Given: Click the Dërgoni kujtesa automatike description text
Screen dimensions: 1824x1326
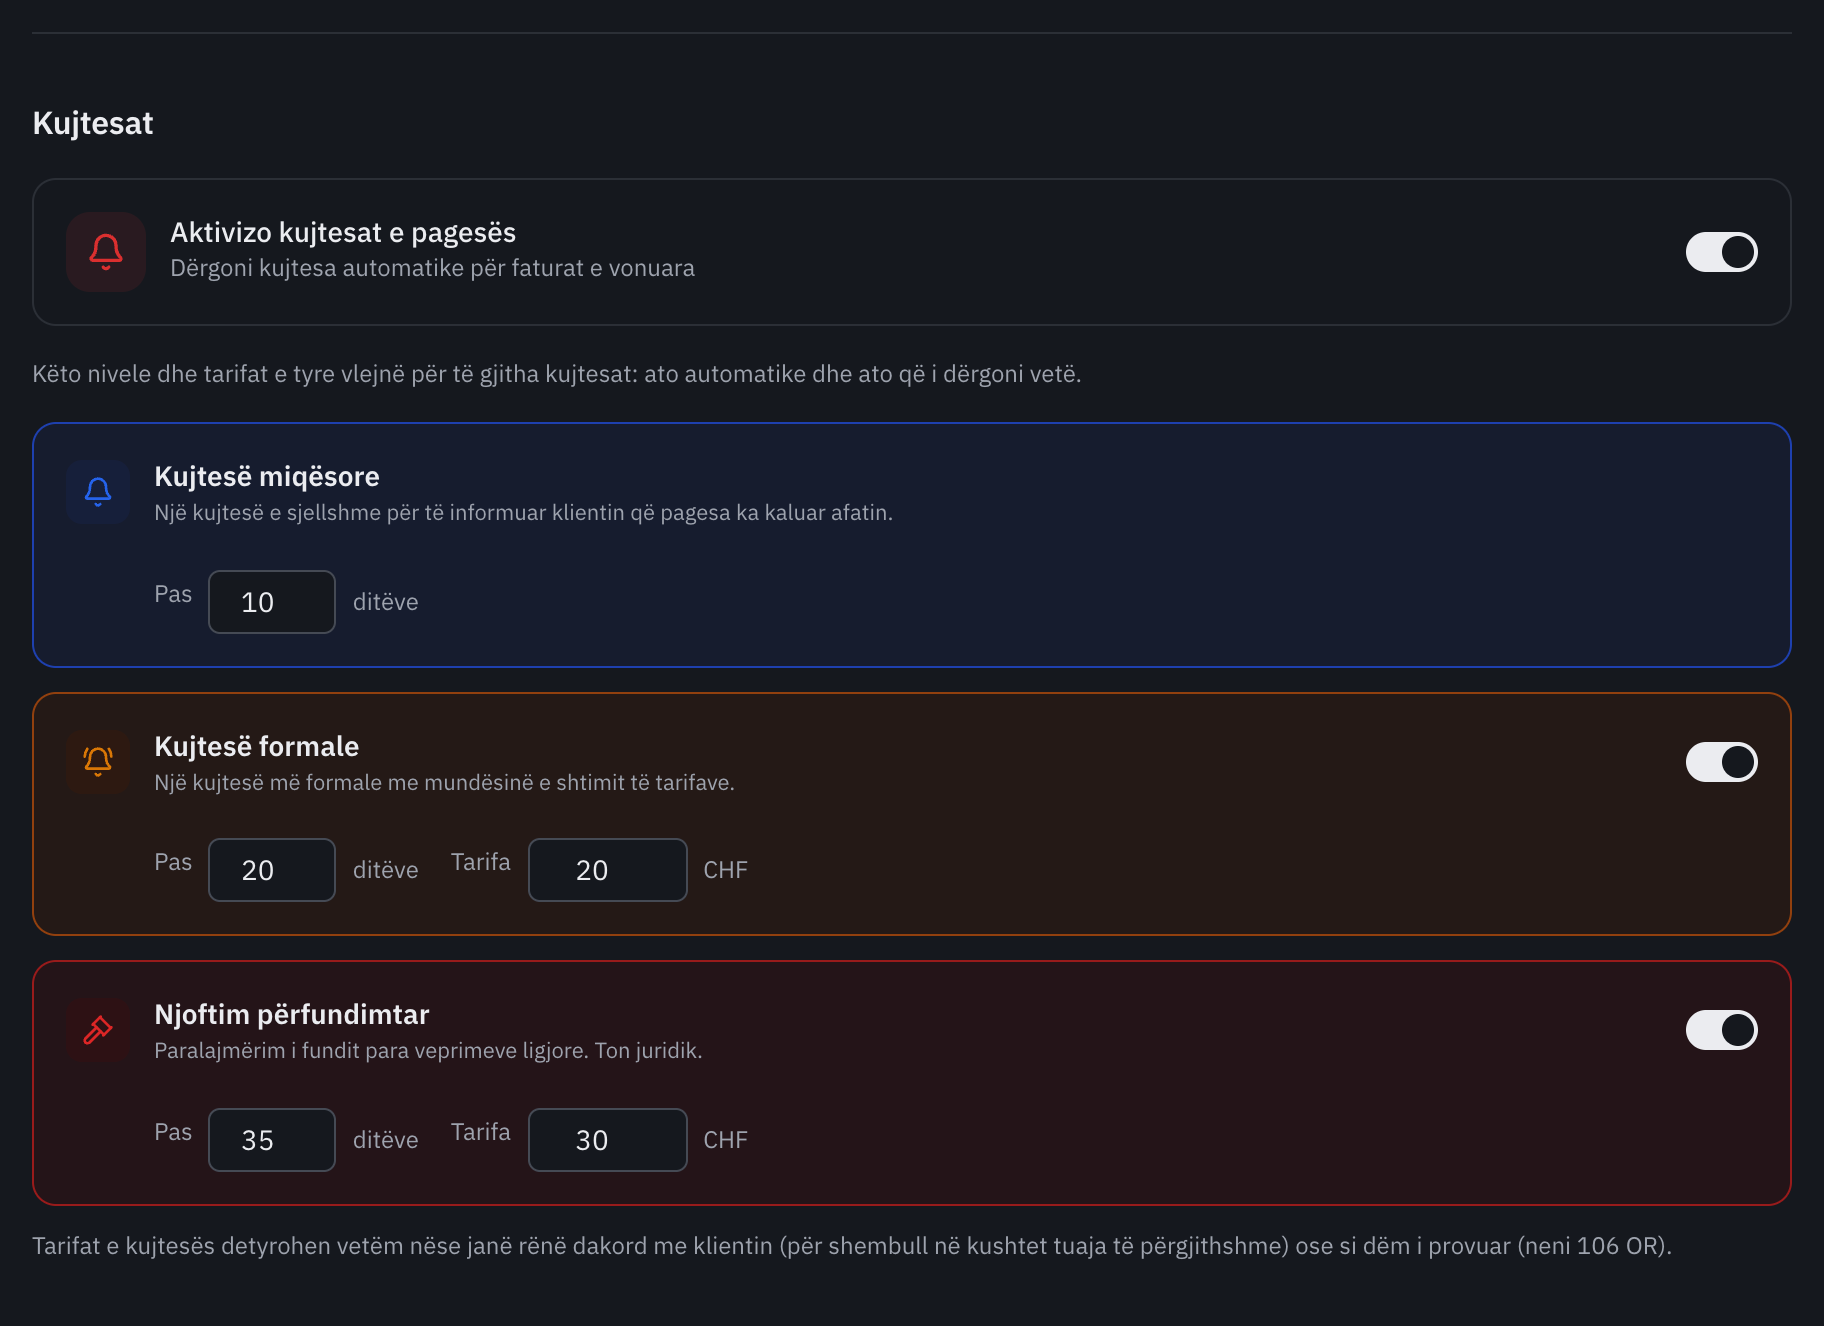Looking at the screenshot, I should tap(432, 268).
